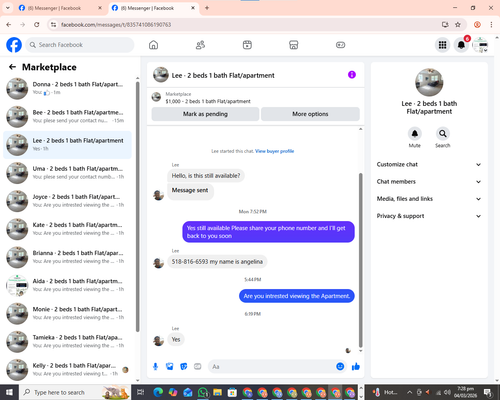500x400 pixels.
Task: Click the phone number message from Lee
Action: (217, 262)
